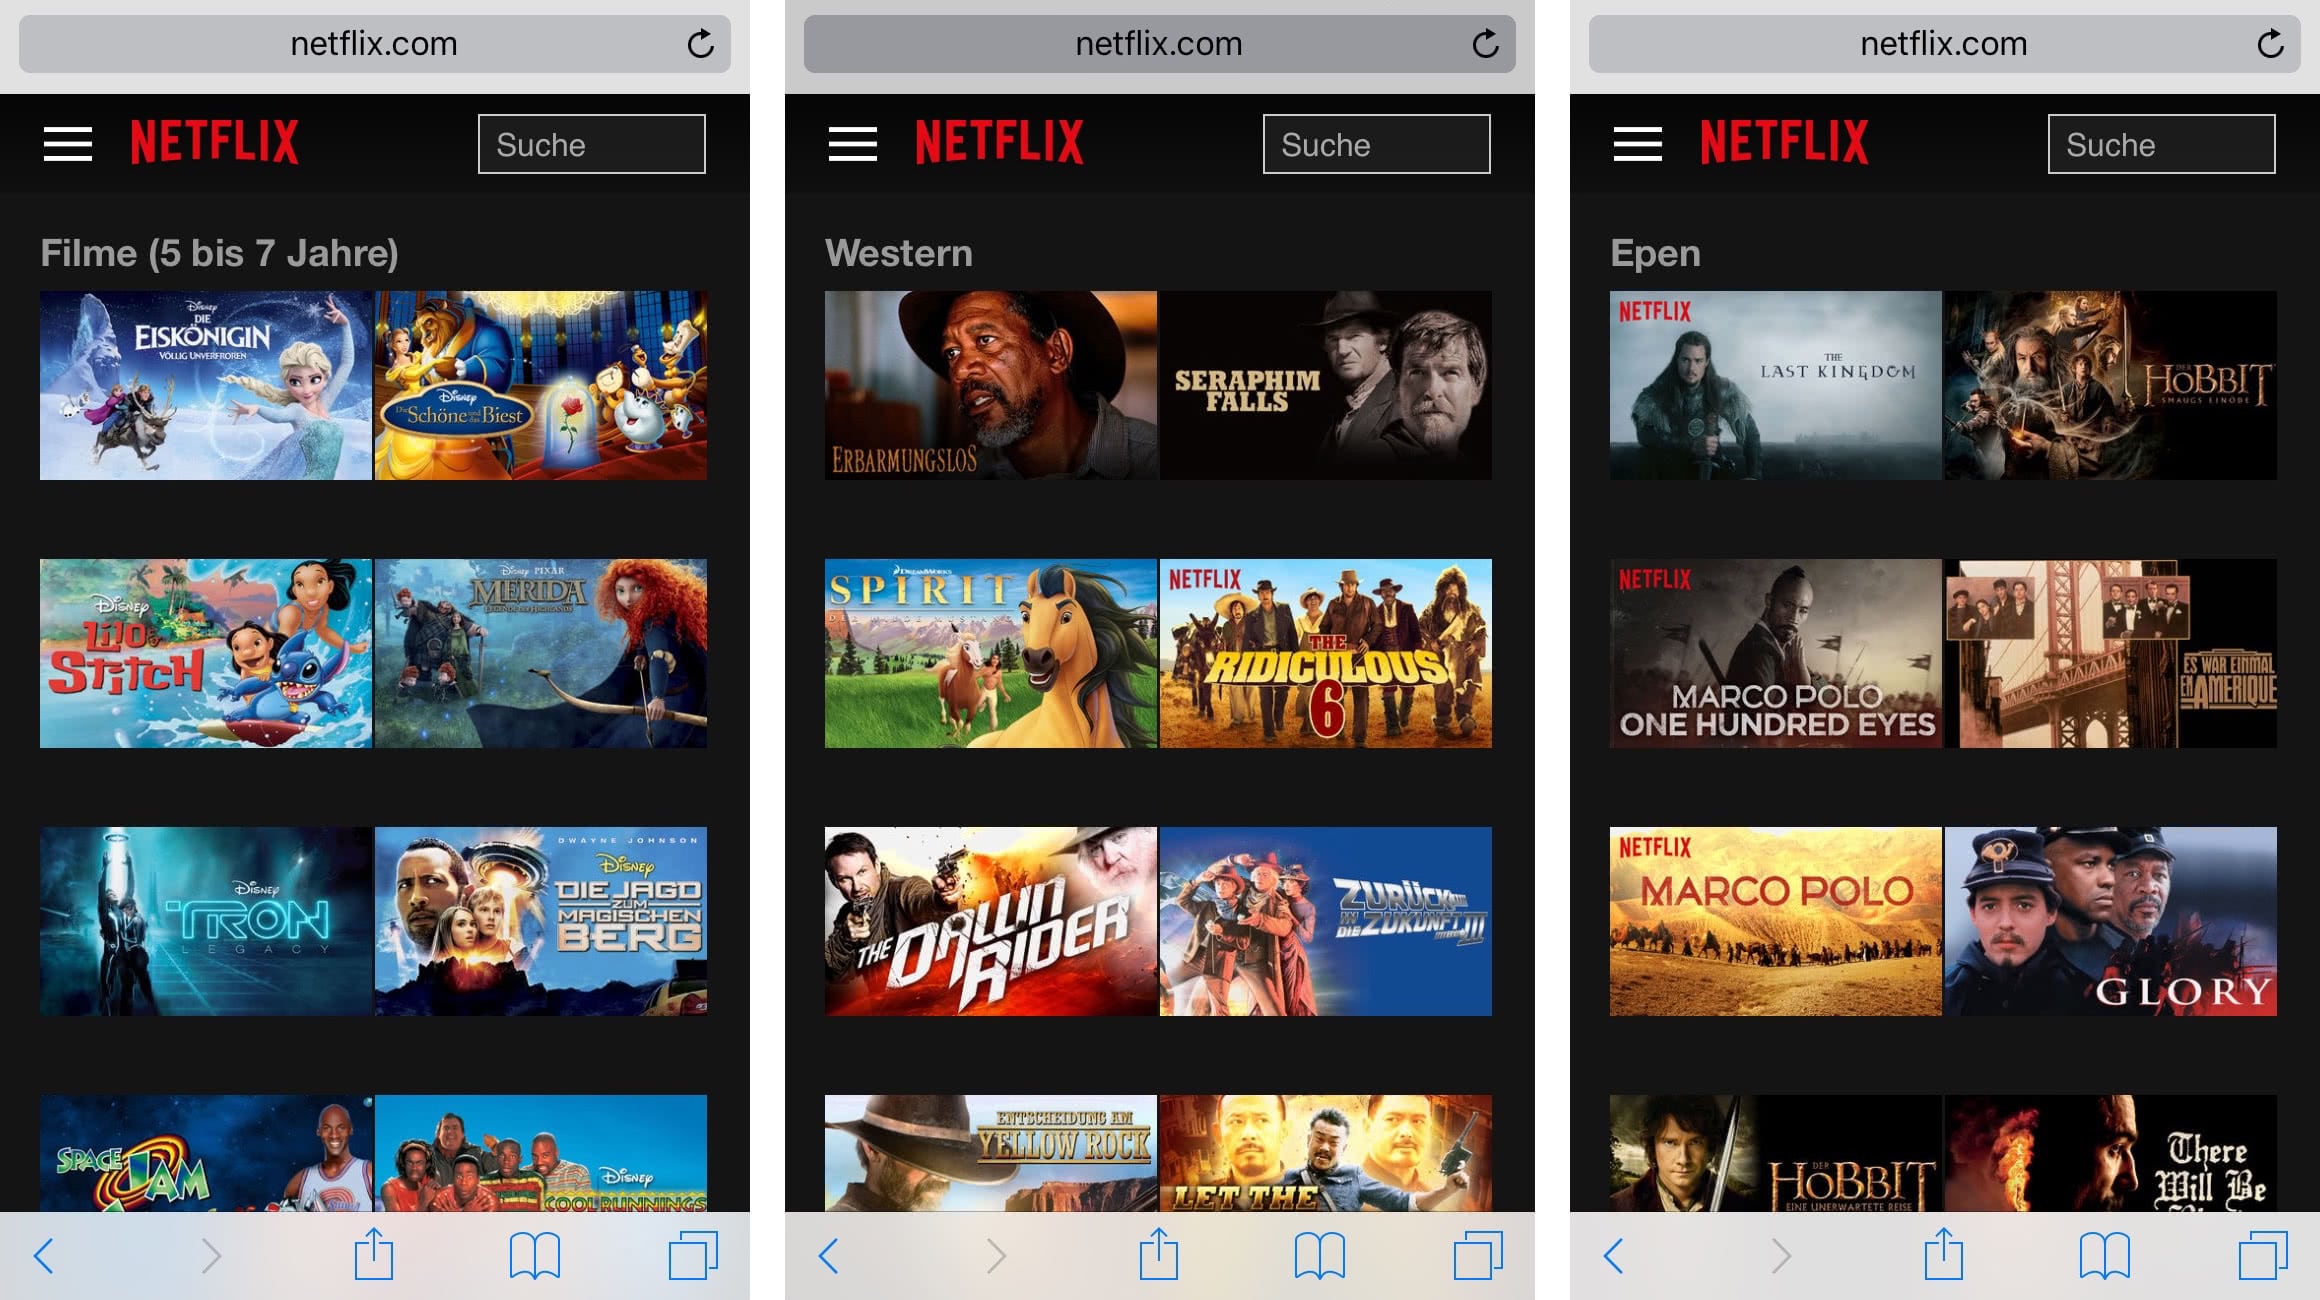The width and height of the screenshot is (2320, 1300).
Task: Open Seraphim Falls western tile
Action: [1325, 385]
